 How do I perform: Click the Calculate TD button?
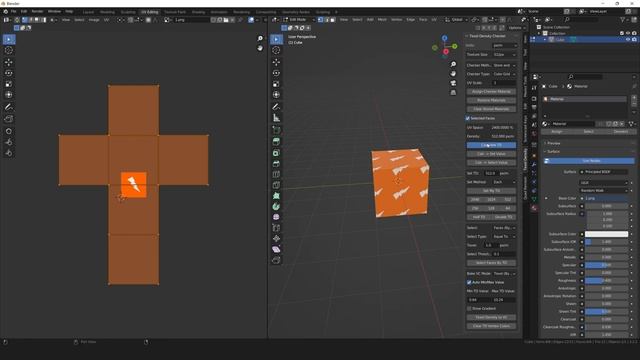pyautogui.click(x=491, y=145)
